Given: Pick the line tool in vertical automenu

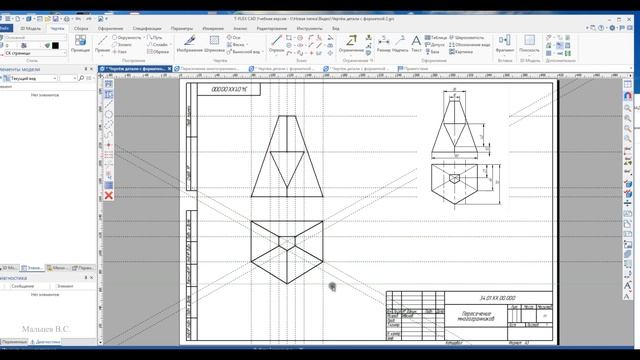Looking at the screenshot, I should pyautogui.click(x=109, y=104).
